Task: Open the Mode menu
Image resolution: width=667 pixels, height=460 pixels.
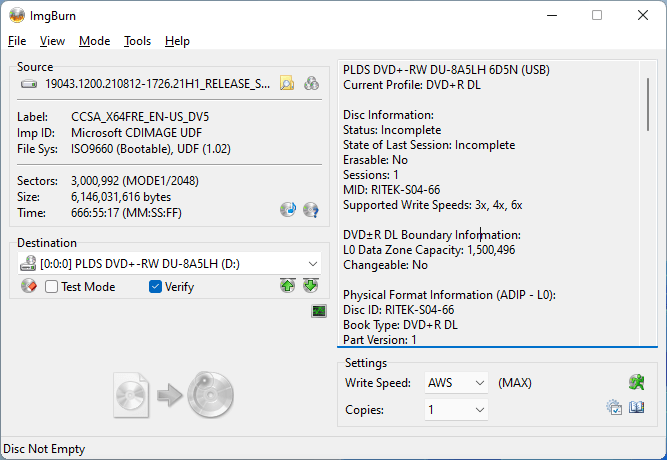Action: (x=94, y=41)
